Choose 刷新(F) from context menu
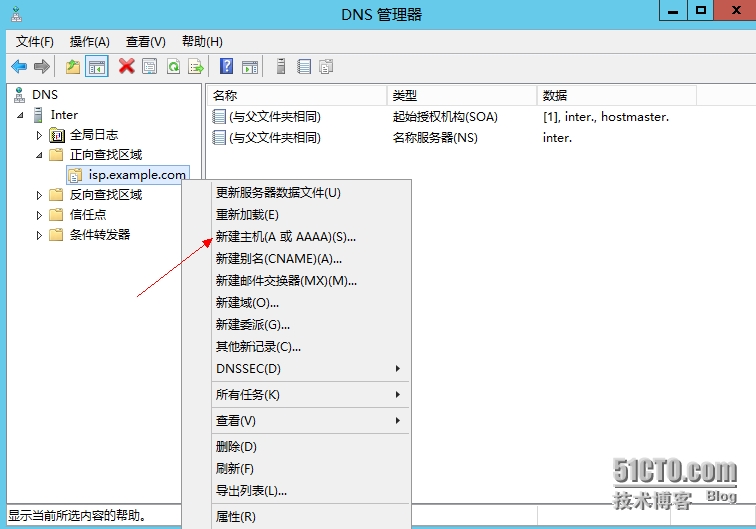 (310, 469)
